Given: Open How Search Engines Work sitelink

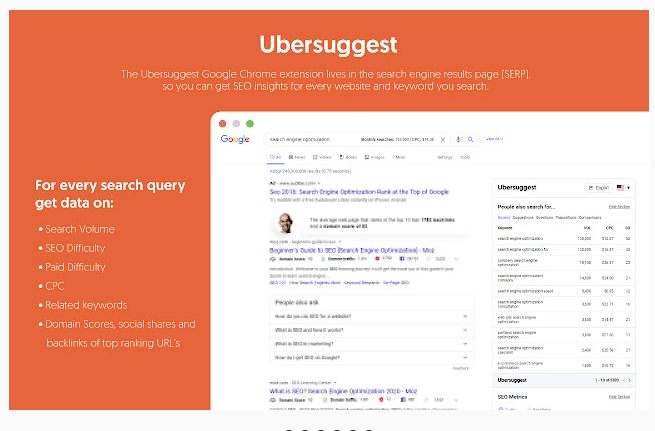Looking at the screenshot, I should point(315,283).
